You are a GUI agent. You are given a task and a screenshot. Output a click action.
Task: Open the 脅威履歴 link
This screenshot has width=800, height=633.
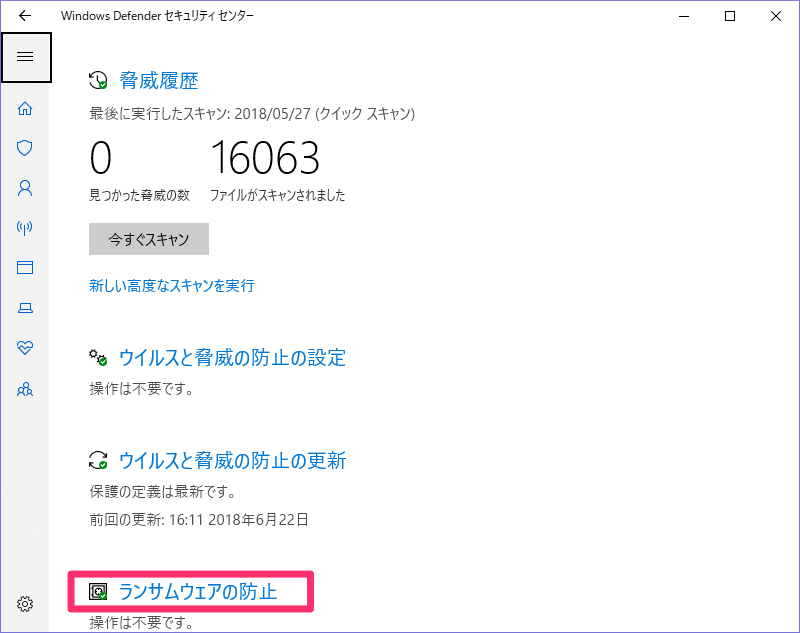(x=159, y=81)
